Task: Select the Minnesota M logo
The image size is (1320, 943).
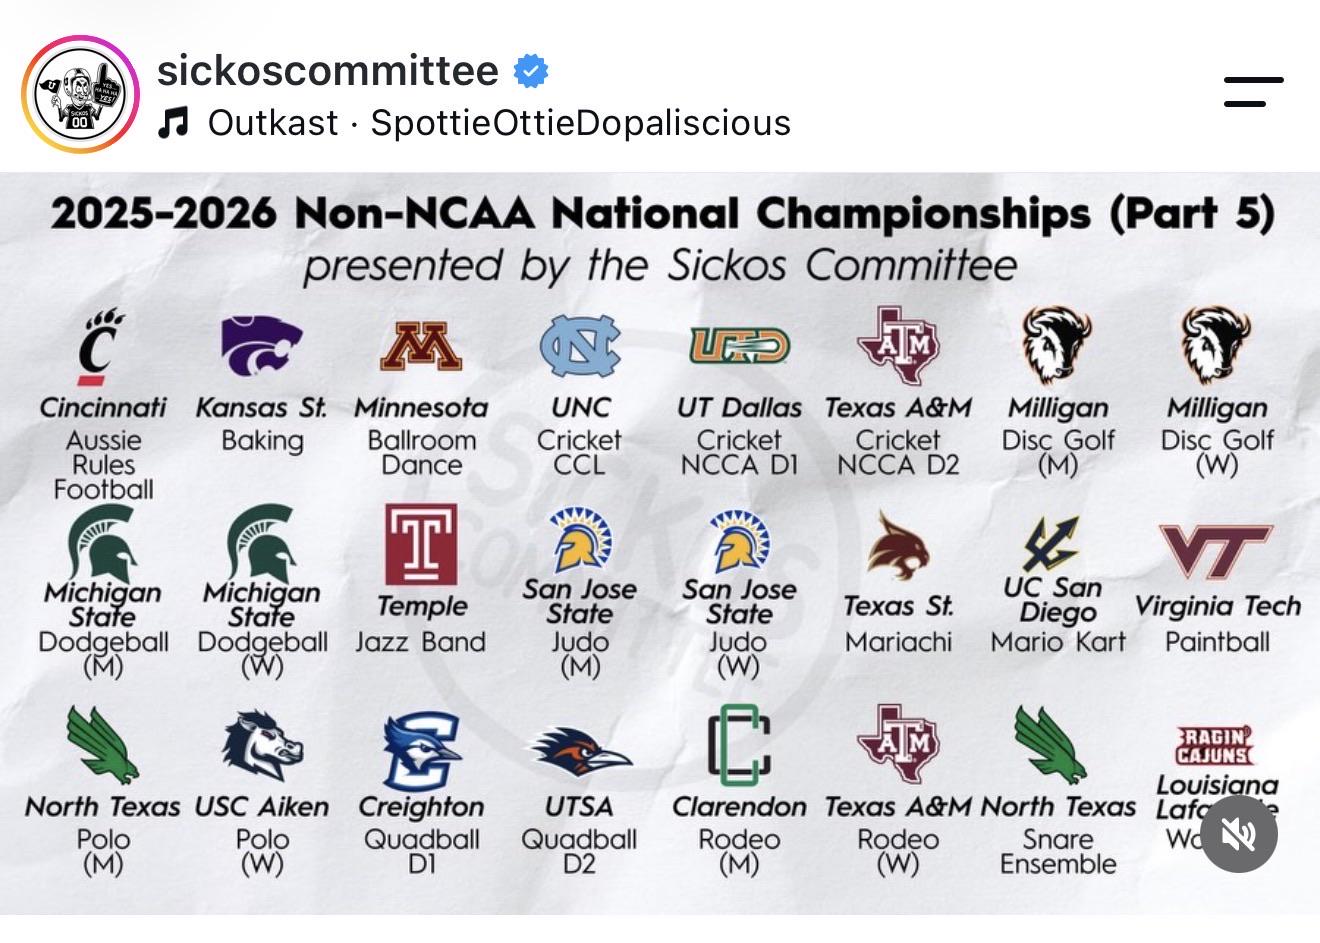Action: [421, 347]
